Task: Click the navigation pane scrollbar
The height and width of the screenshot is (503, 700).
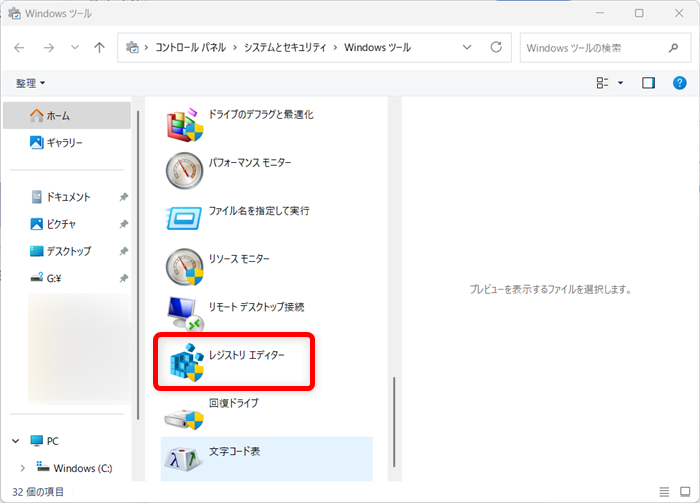Action: pos(138,265)
